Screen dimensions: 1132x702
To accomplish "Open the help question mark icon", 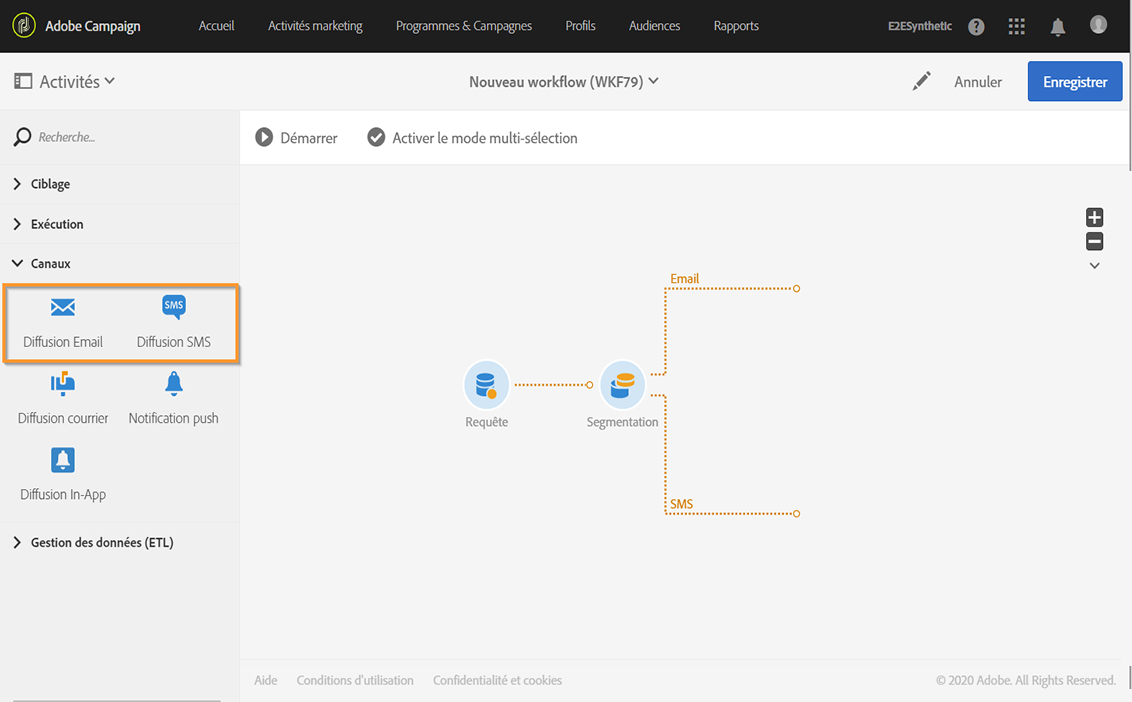I will click(x=976, y=27).
